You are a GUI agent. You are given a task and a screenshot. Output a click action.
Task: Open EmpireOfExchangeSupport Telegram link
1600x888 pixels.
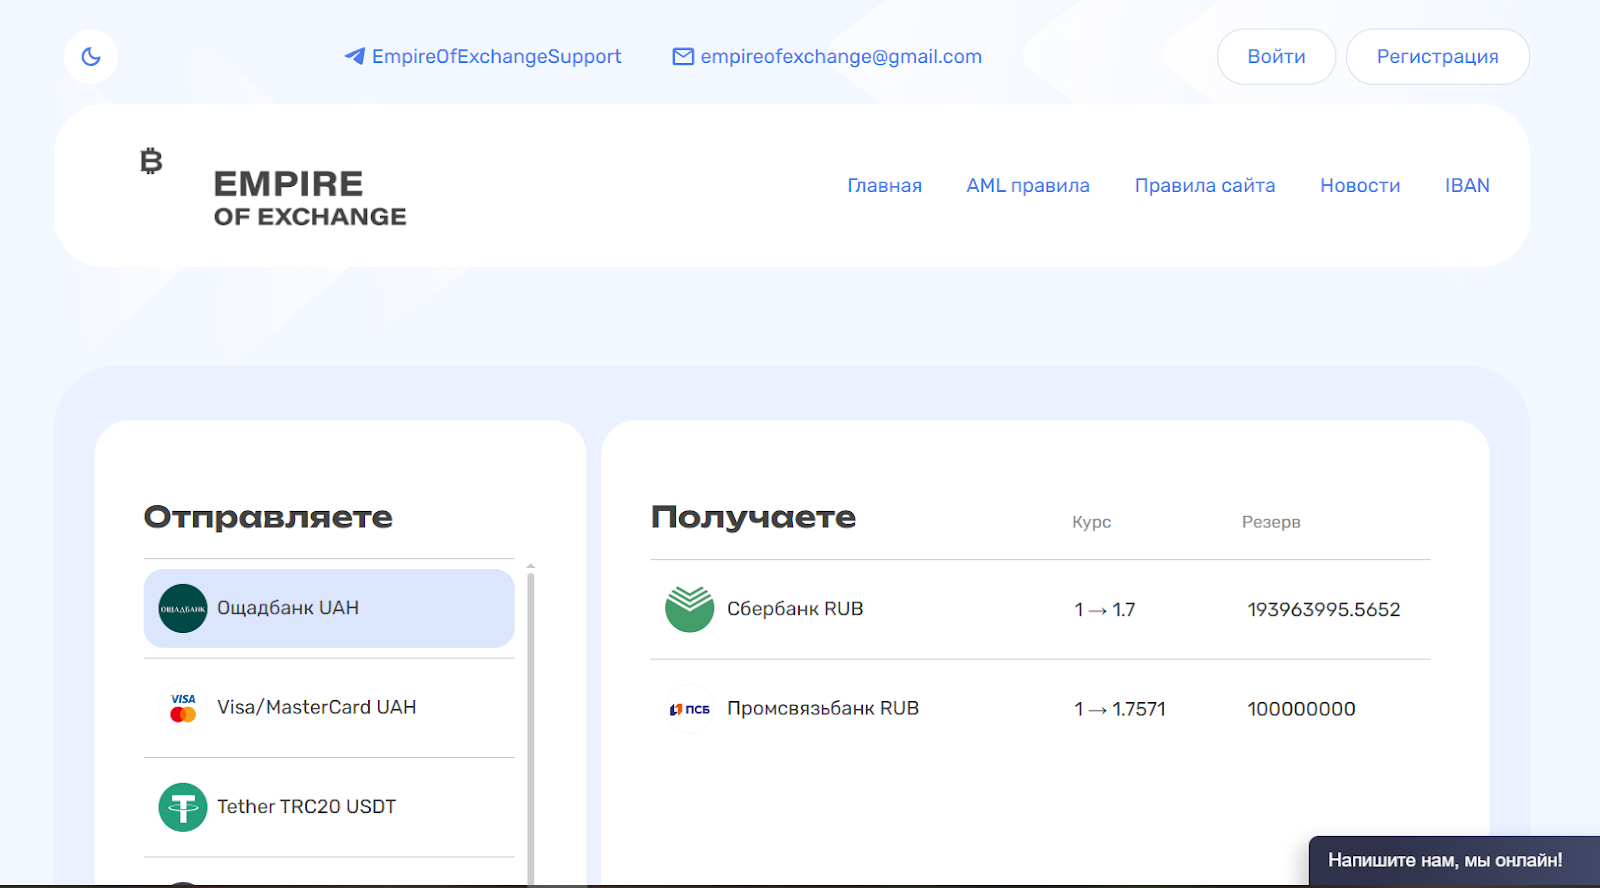496,57
